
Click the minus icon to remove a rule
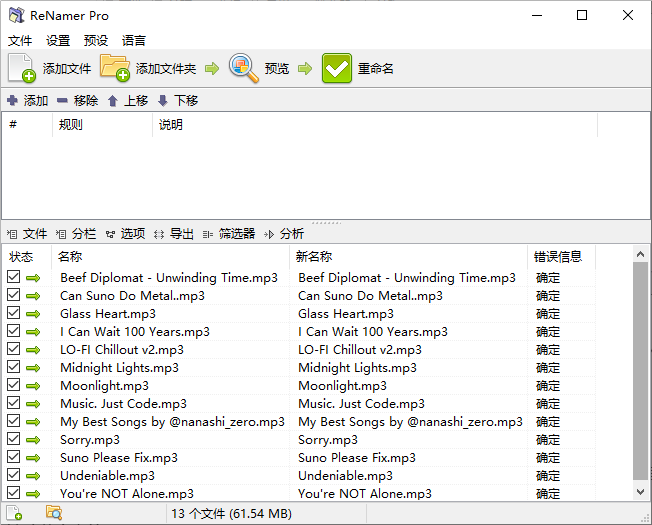(x=62, y=100)
